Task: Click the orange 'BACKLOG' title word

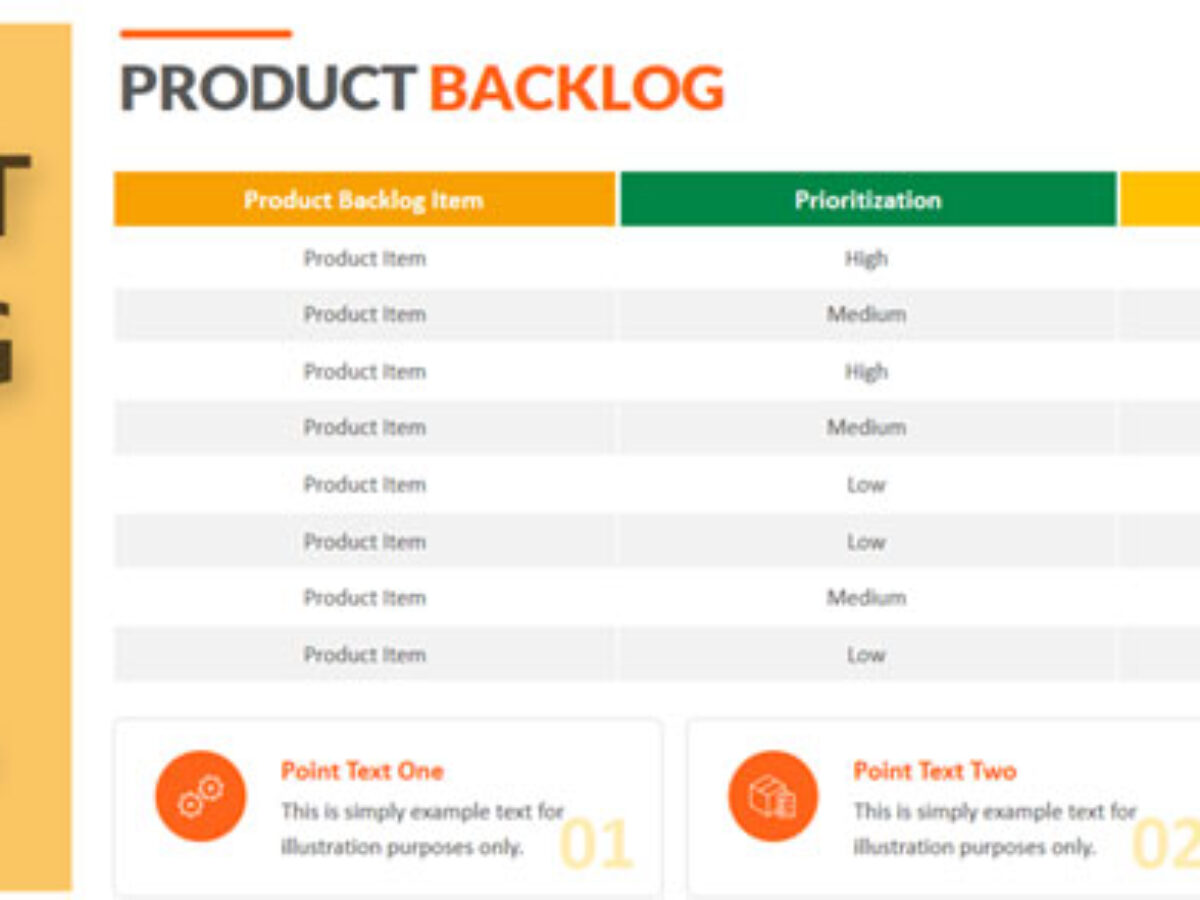Action: (577, 88)
